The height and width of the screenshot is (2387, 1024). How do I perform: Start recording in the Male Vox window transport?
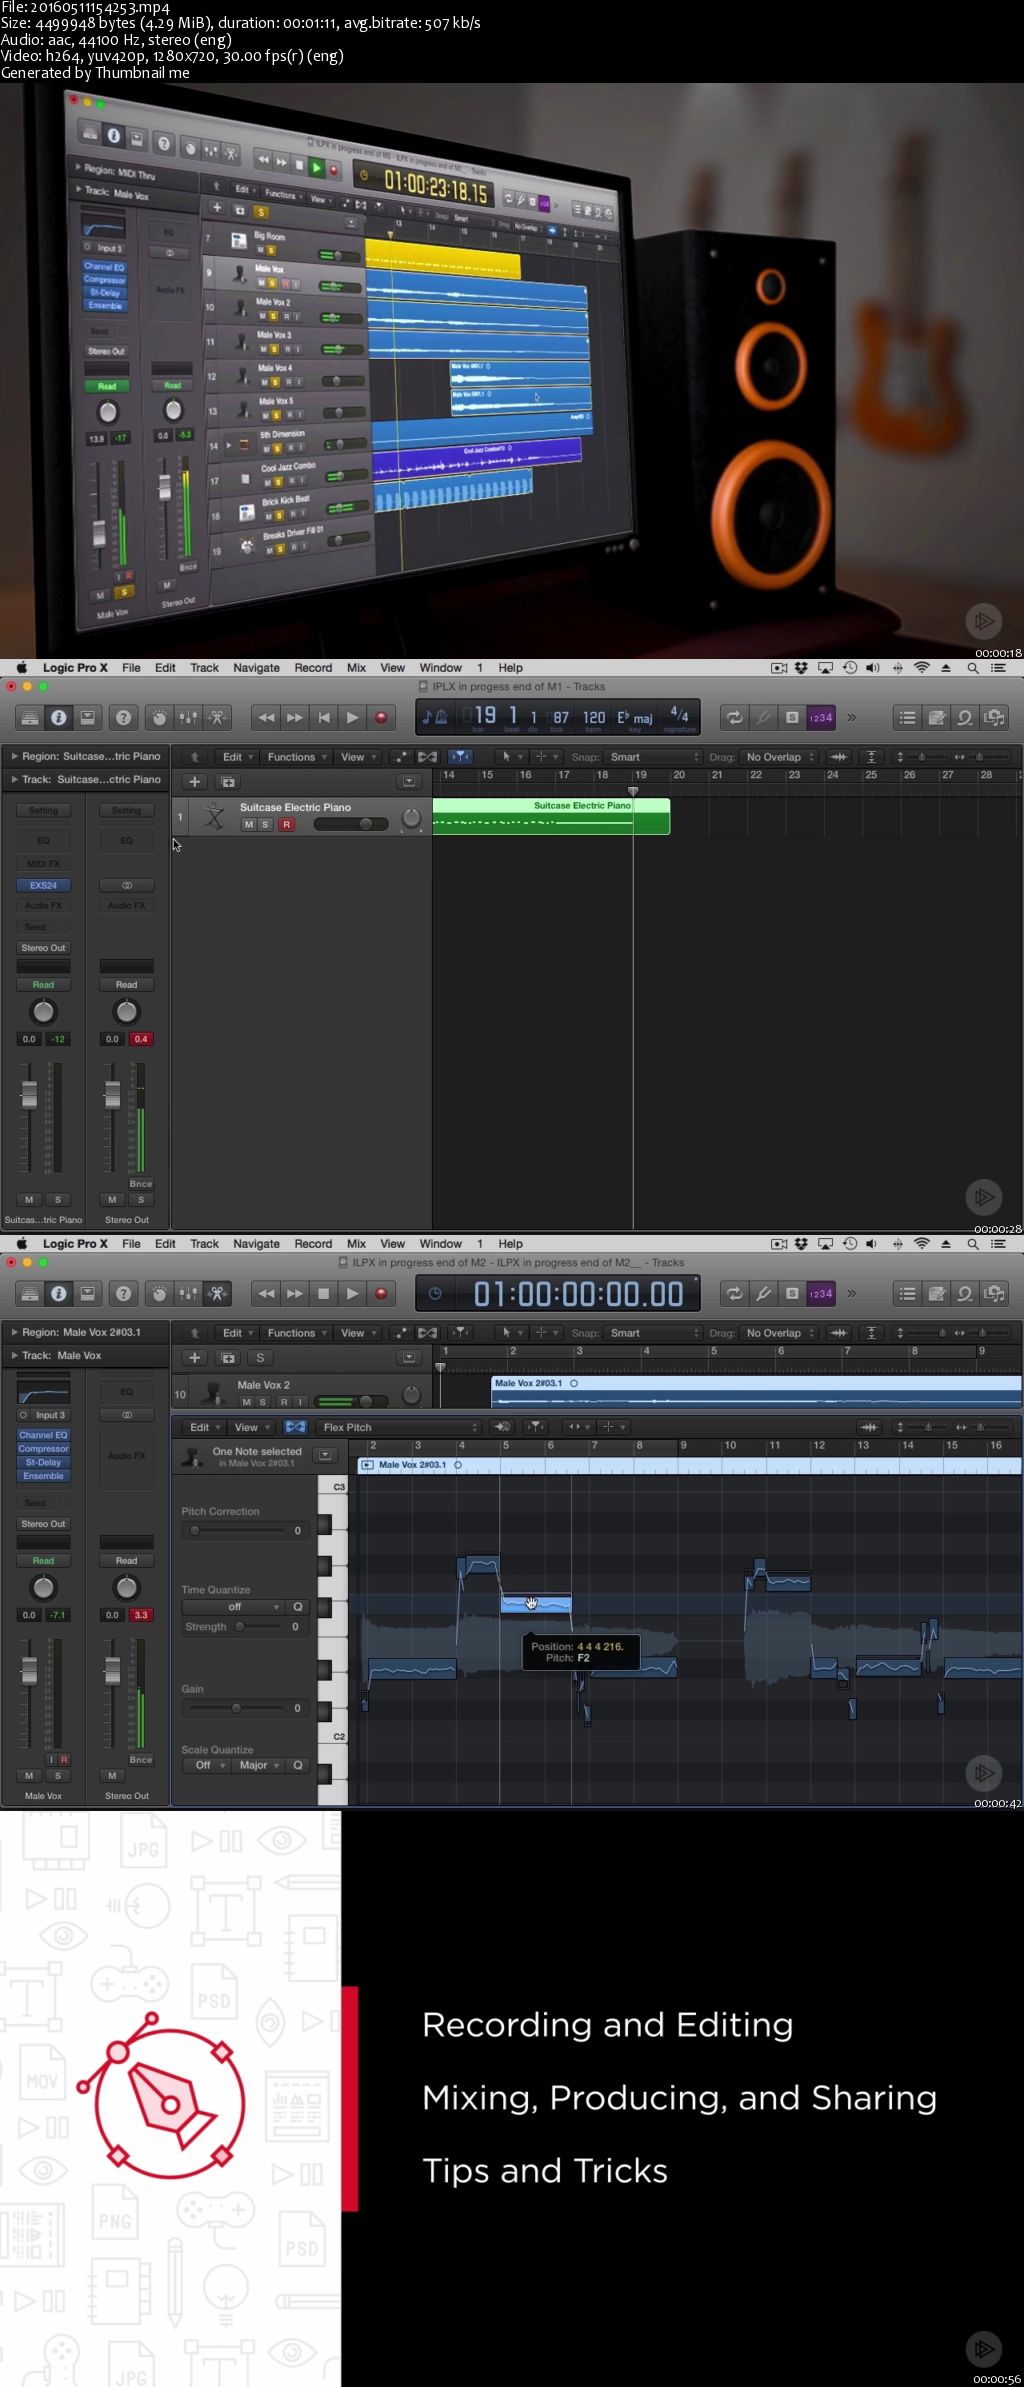pyautogui.click(x=381, y=1293)
